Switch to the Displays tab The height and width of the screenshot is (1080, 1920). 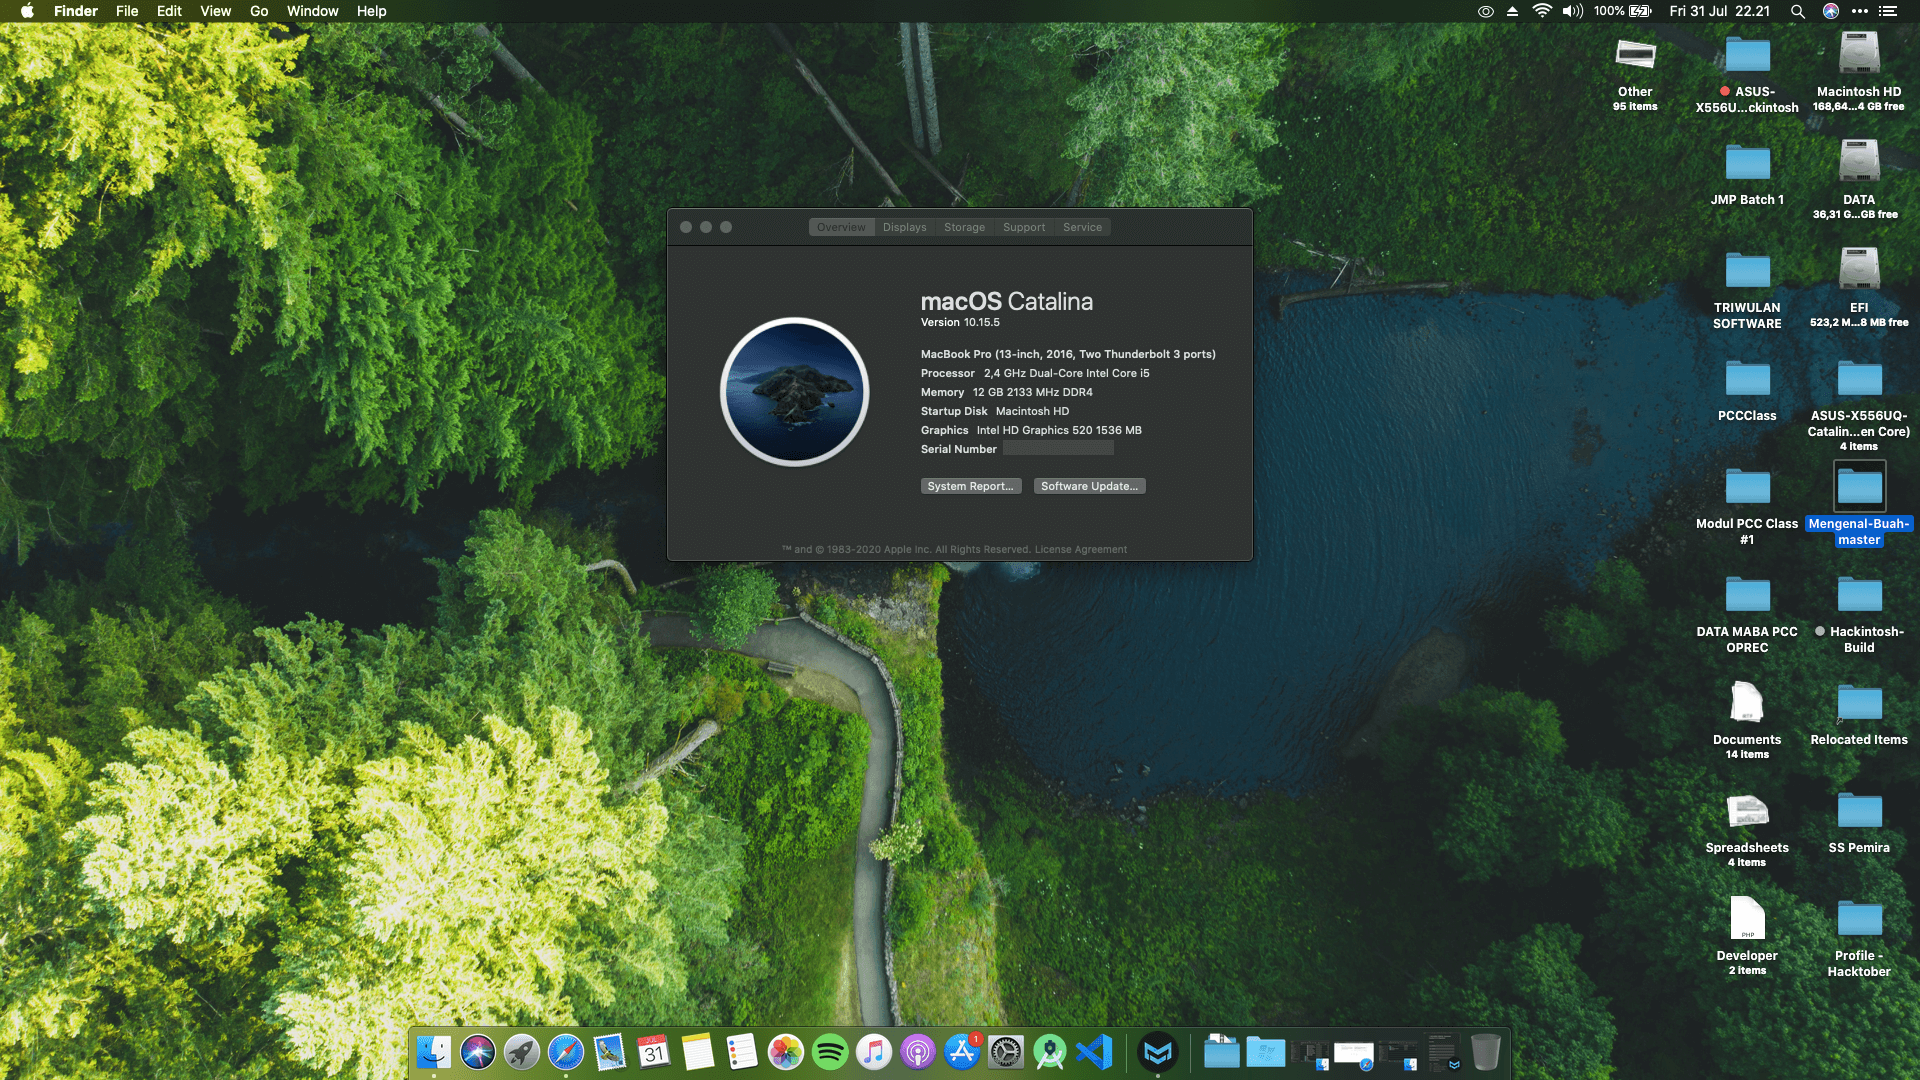click(x=904, y=227)
